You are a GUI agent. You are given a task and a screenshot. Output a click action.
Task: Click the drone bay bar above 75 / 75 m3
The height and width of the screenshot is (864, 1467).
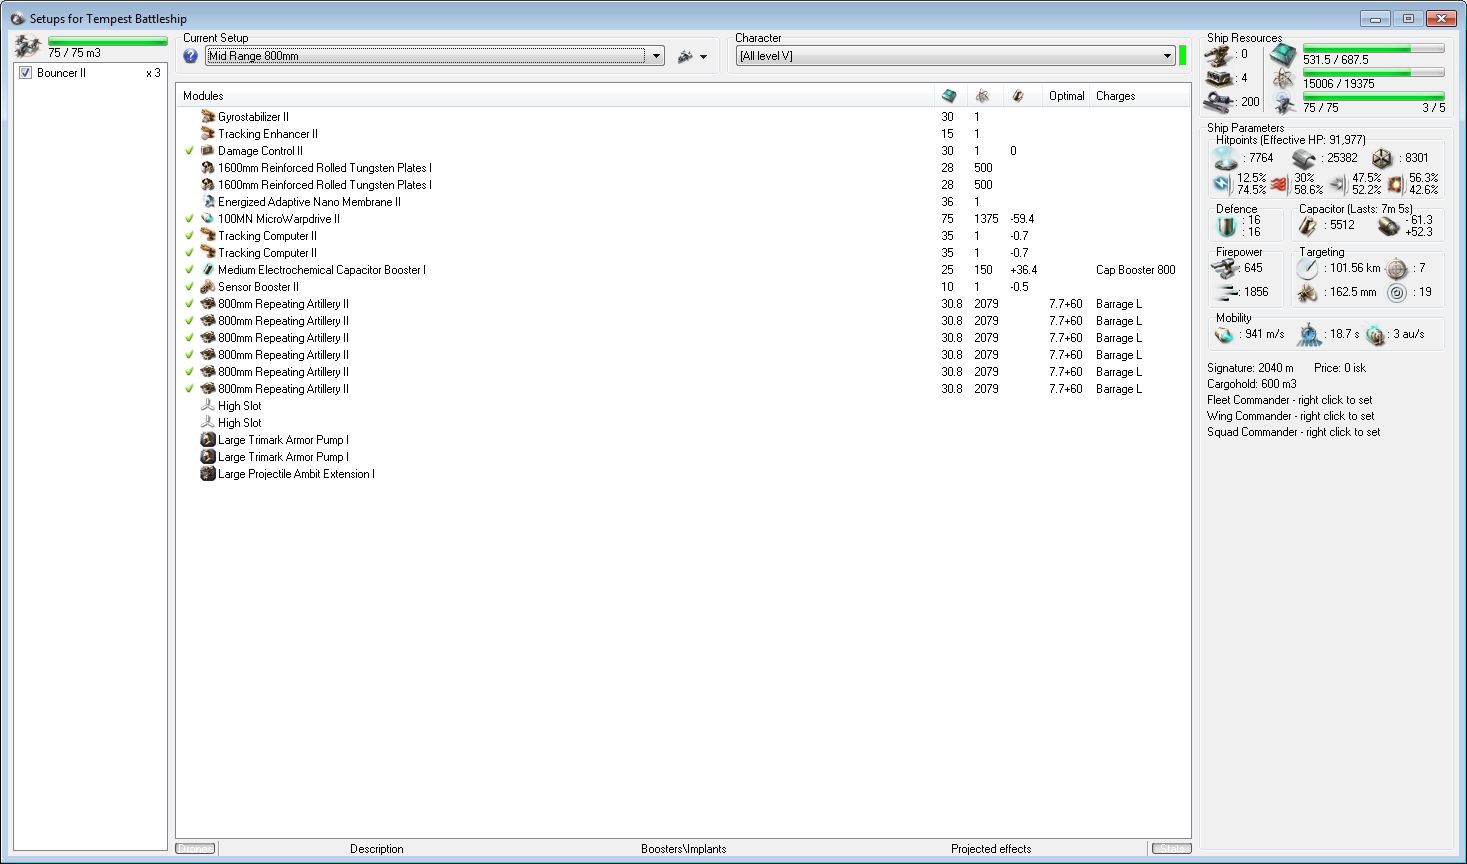point(108,41)
